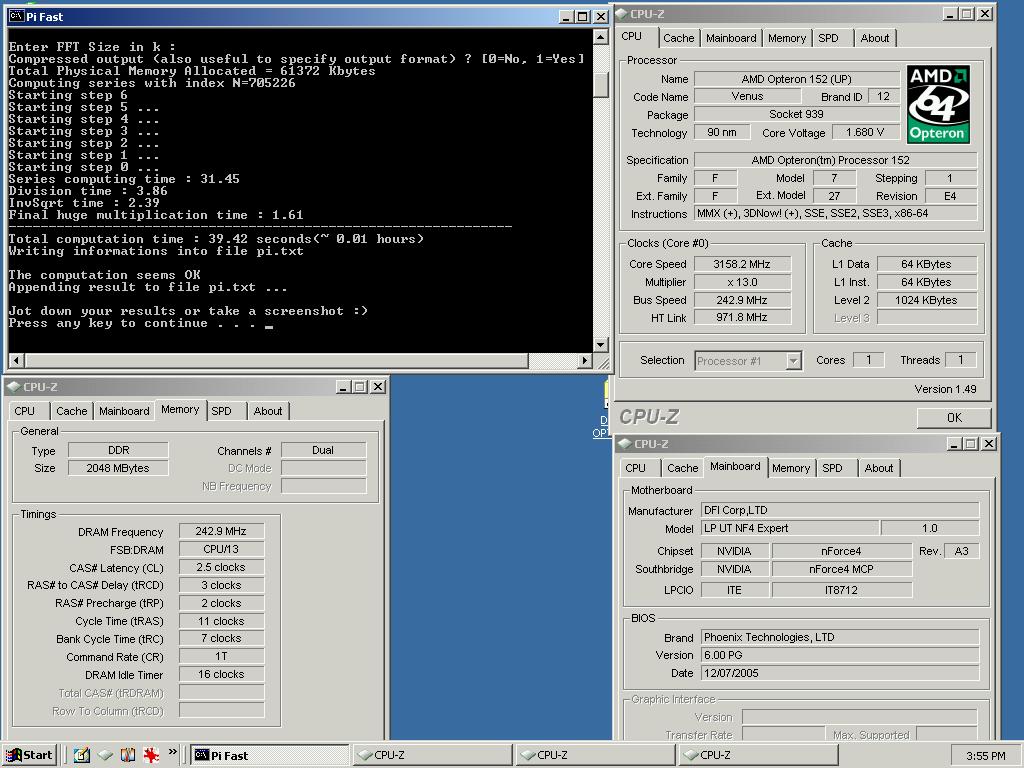Screen dimensions: 1024x768
Task: Click the BIOS Date field 12/07/2005
Action: (840, 673)
